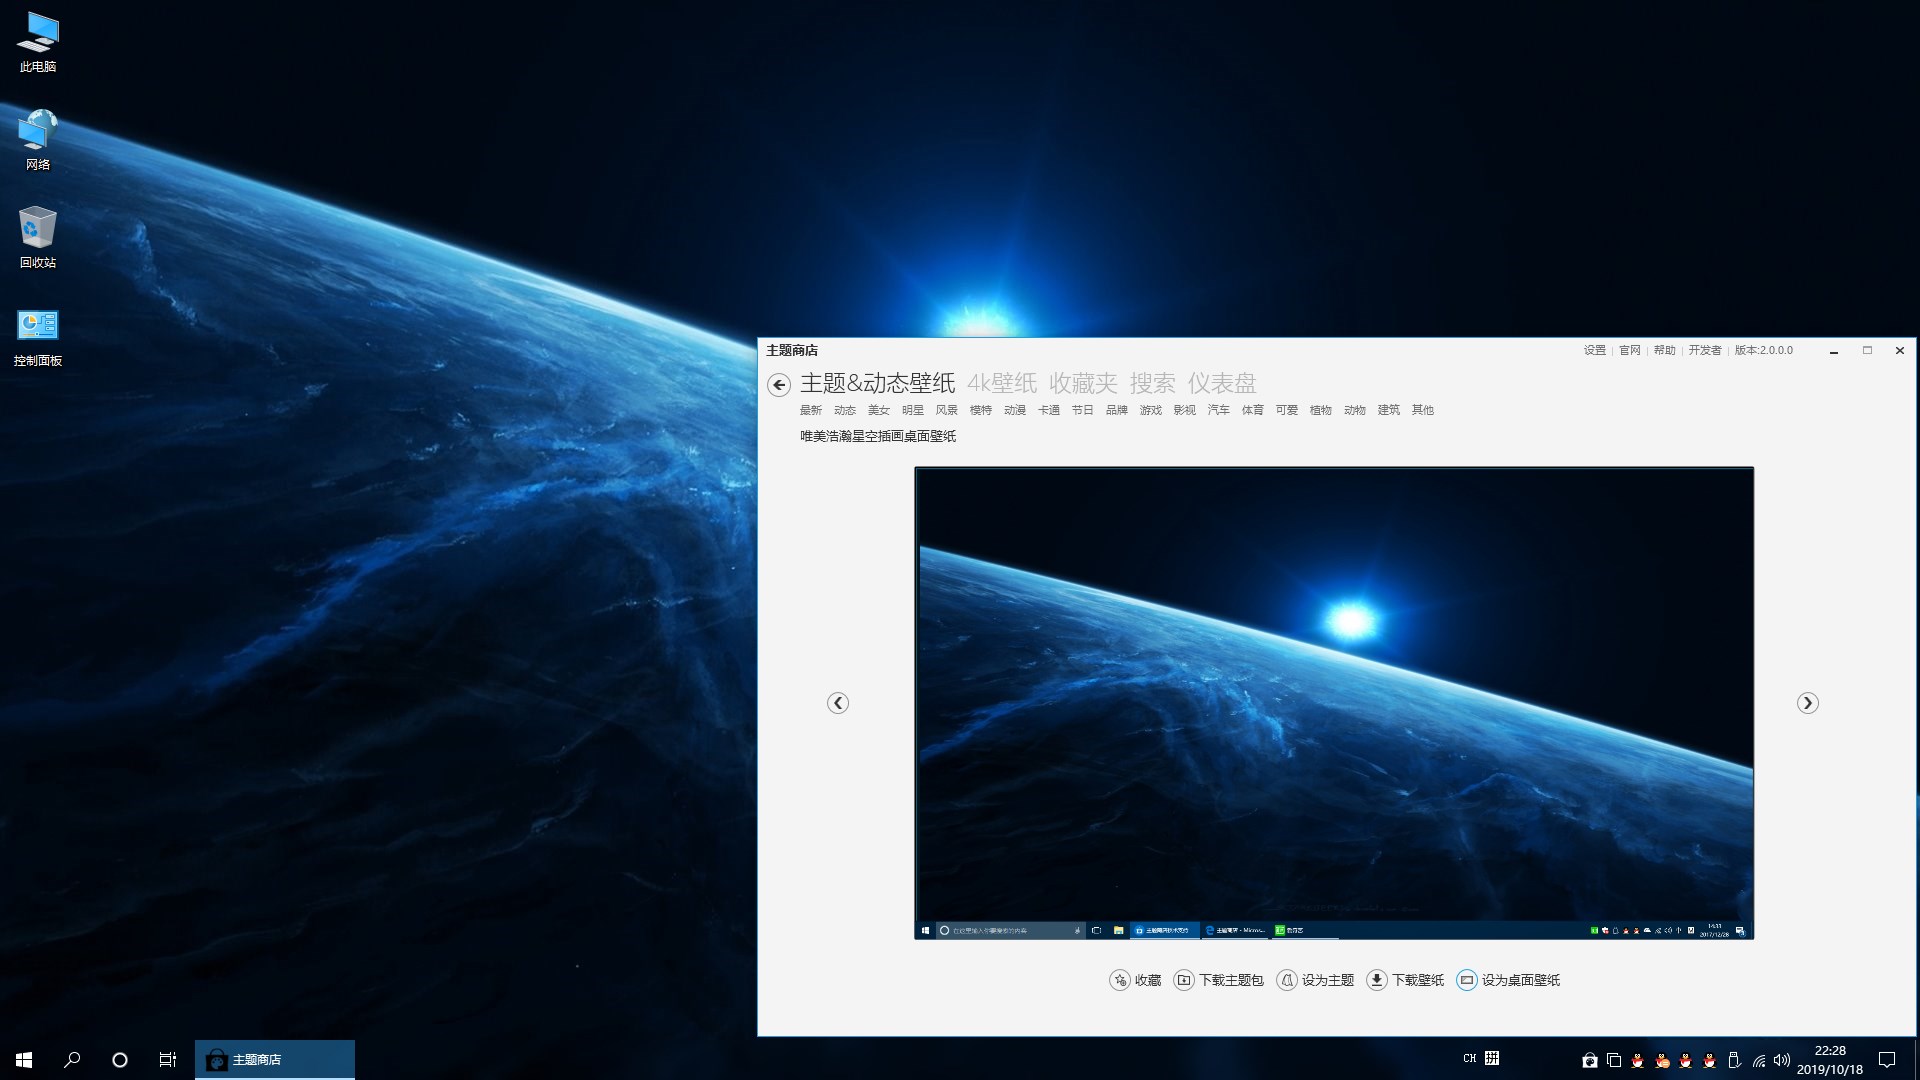
Task: Open the 收藏夹 tab
Action: (x=1082, y=383)
